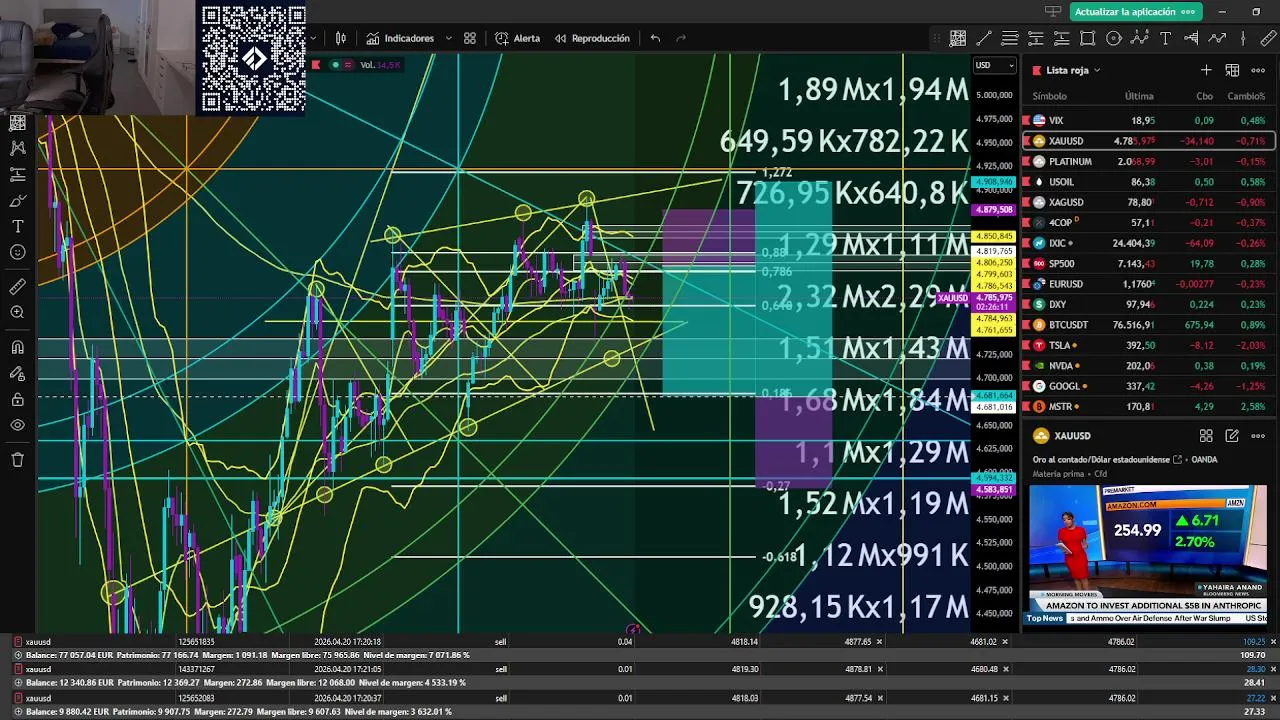
Task: Undo the last chart action
Action: point(655,38)
